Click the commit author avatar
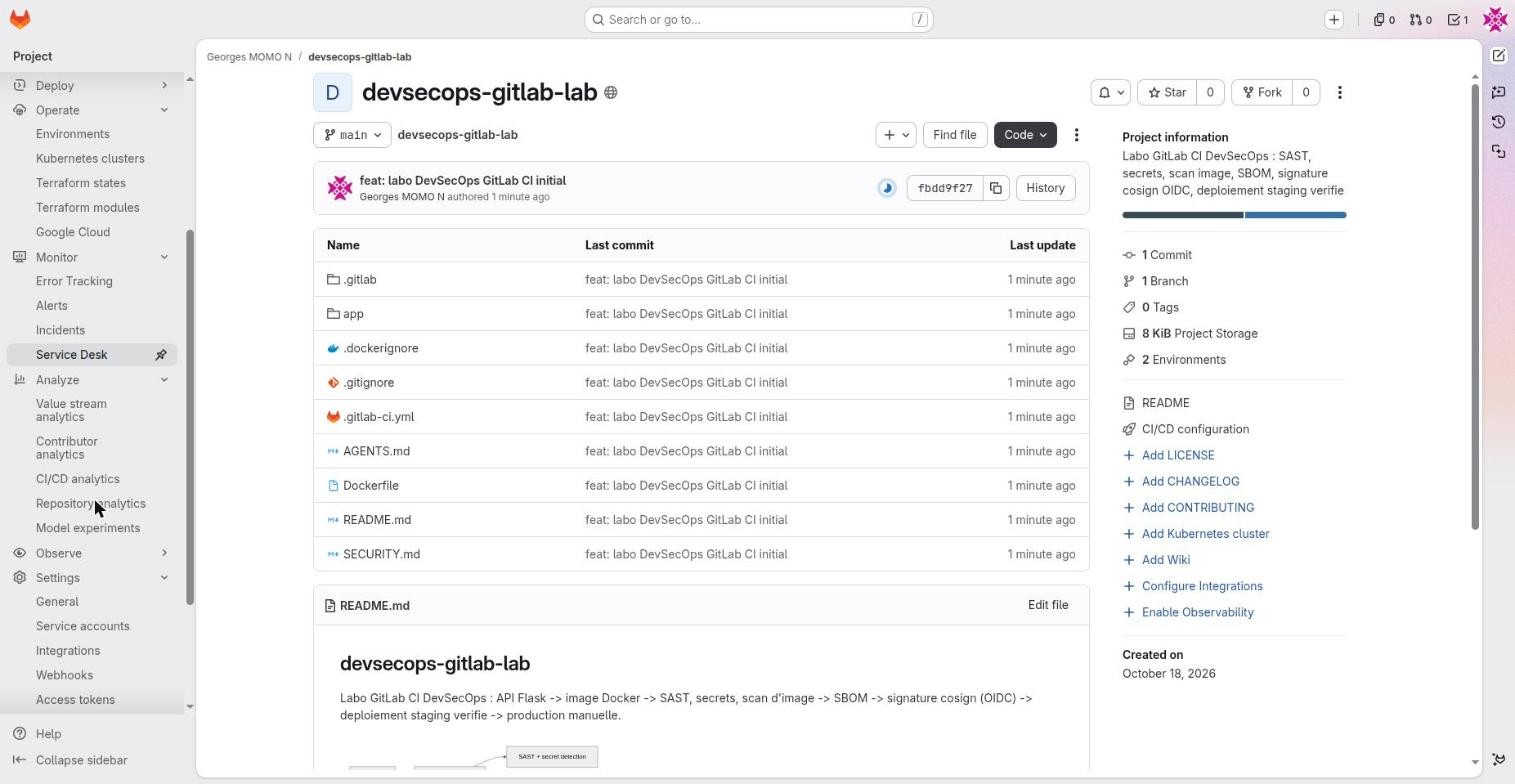 340,188
